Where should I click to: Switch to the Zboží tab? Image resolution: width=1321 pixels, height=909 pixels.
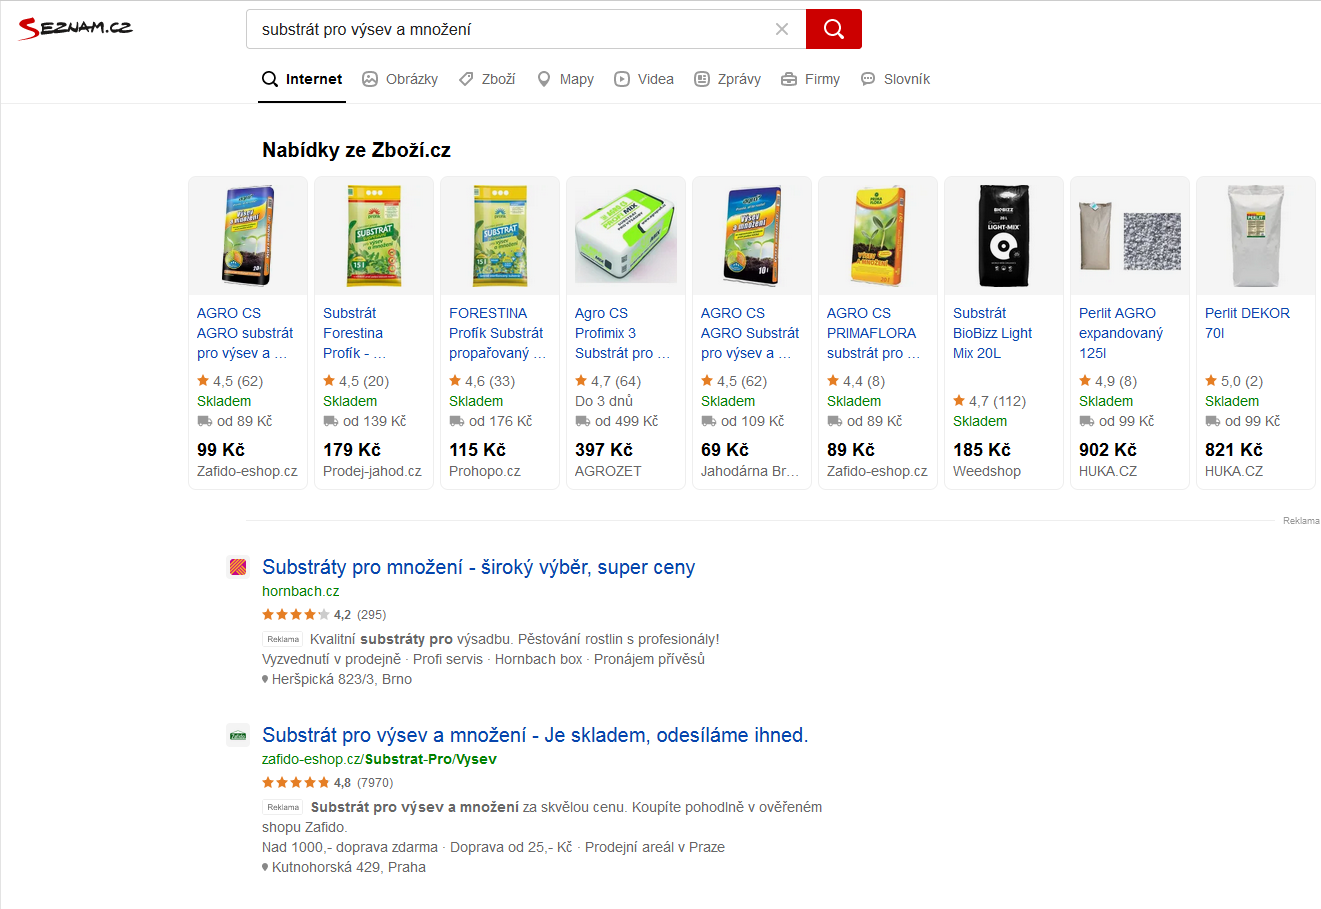(487, 79)
